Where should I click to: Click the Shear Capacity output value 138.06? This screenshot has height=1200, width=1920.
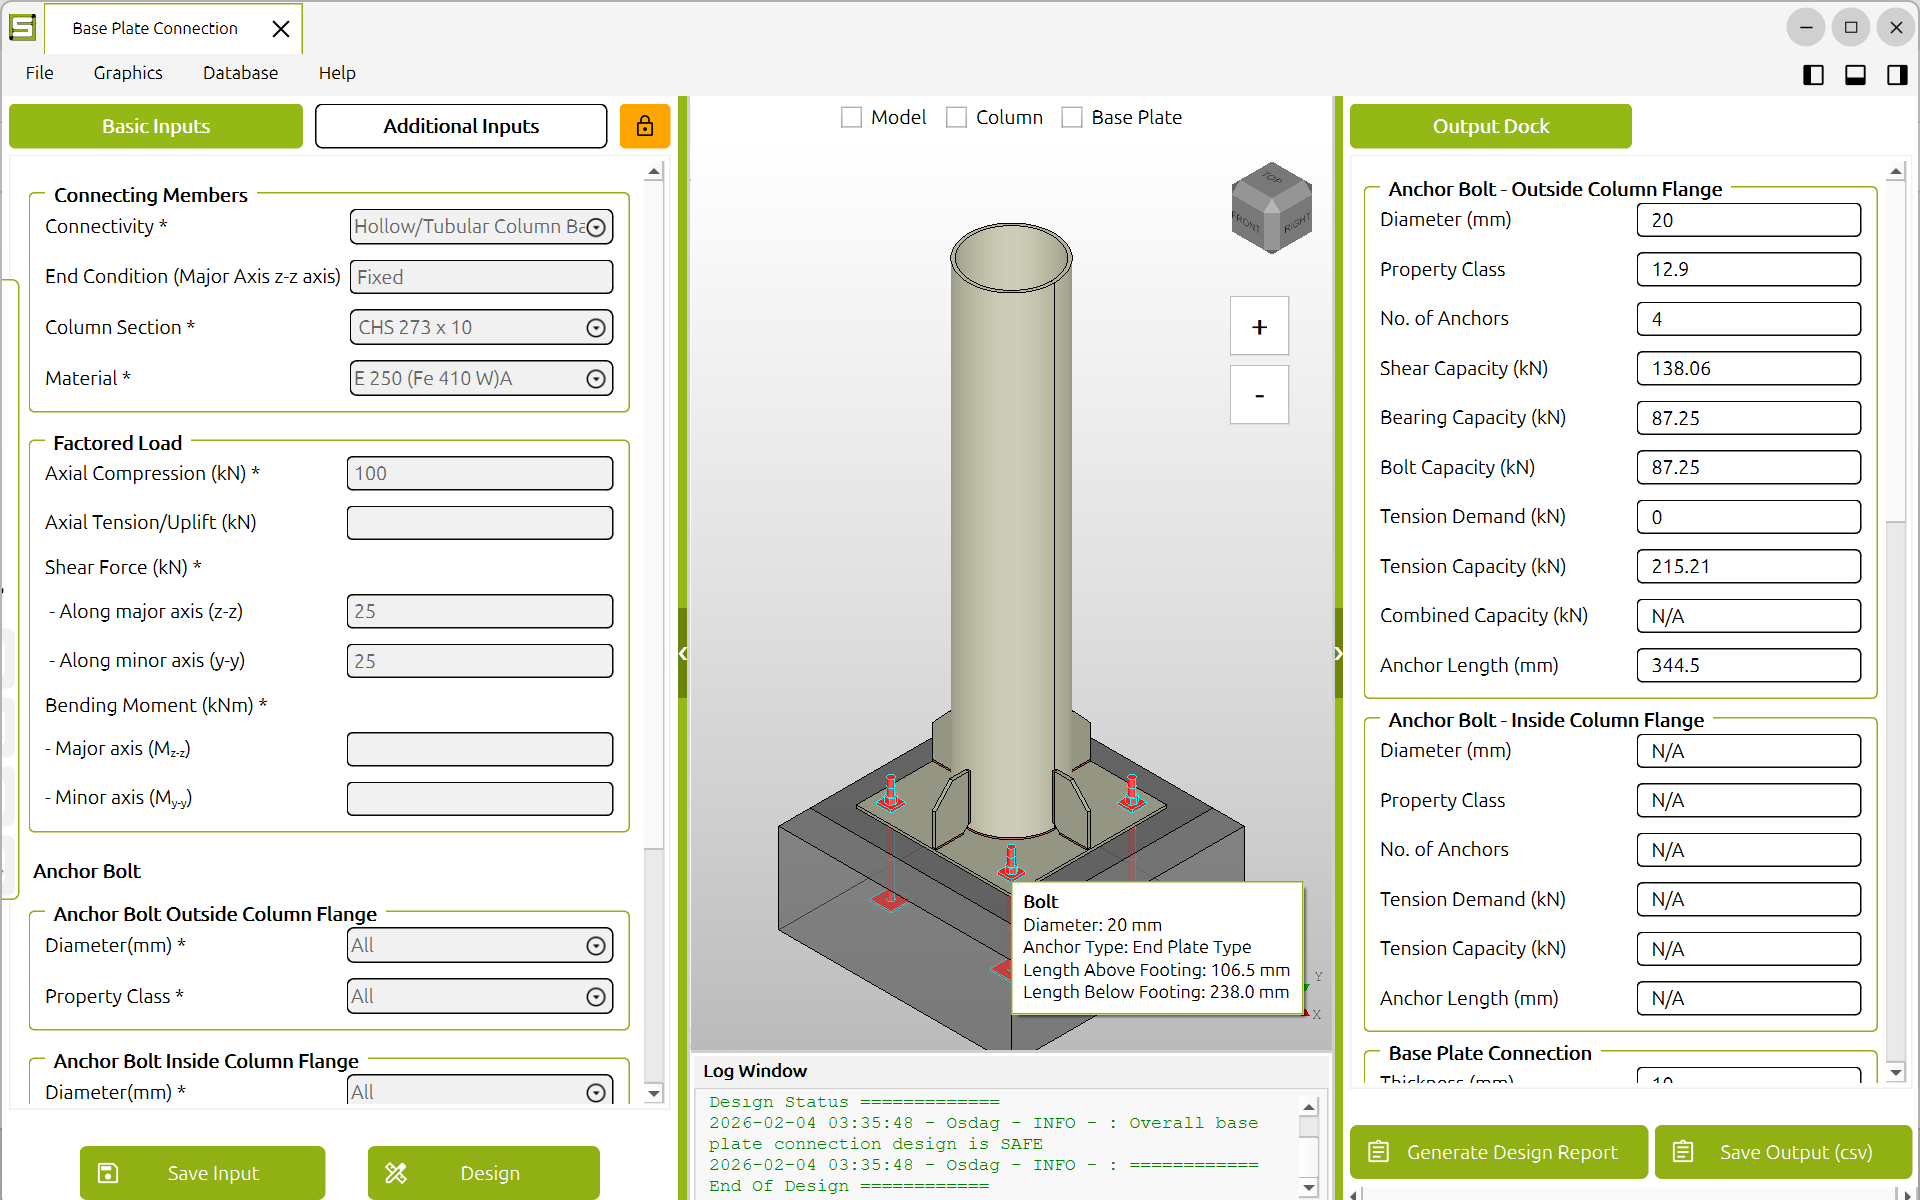coord(1749,368)
